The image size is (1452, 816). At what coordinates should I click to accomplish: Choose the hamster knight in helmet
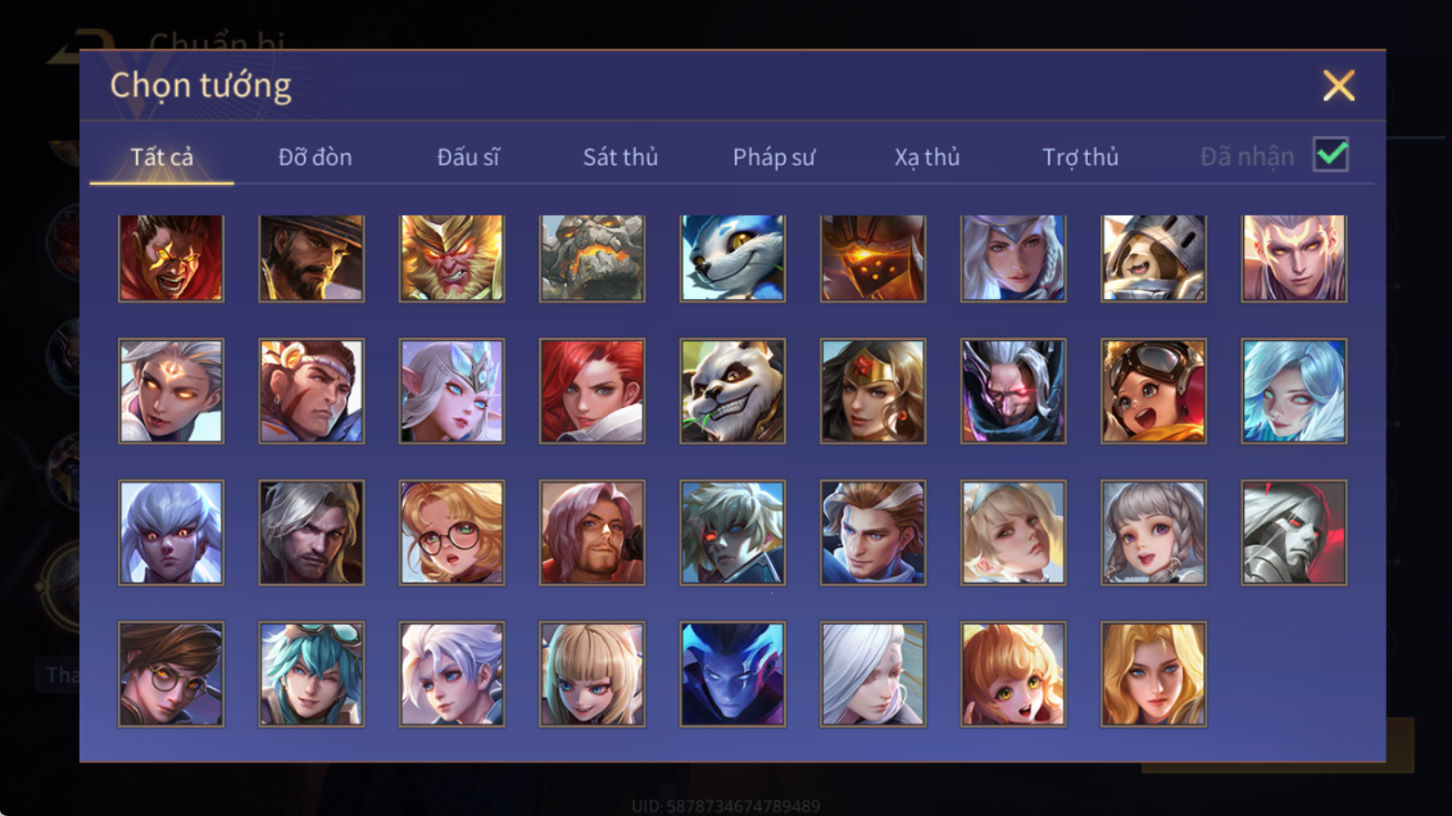click(1153, 258)
